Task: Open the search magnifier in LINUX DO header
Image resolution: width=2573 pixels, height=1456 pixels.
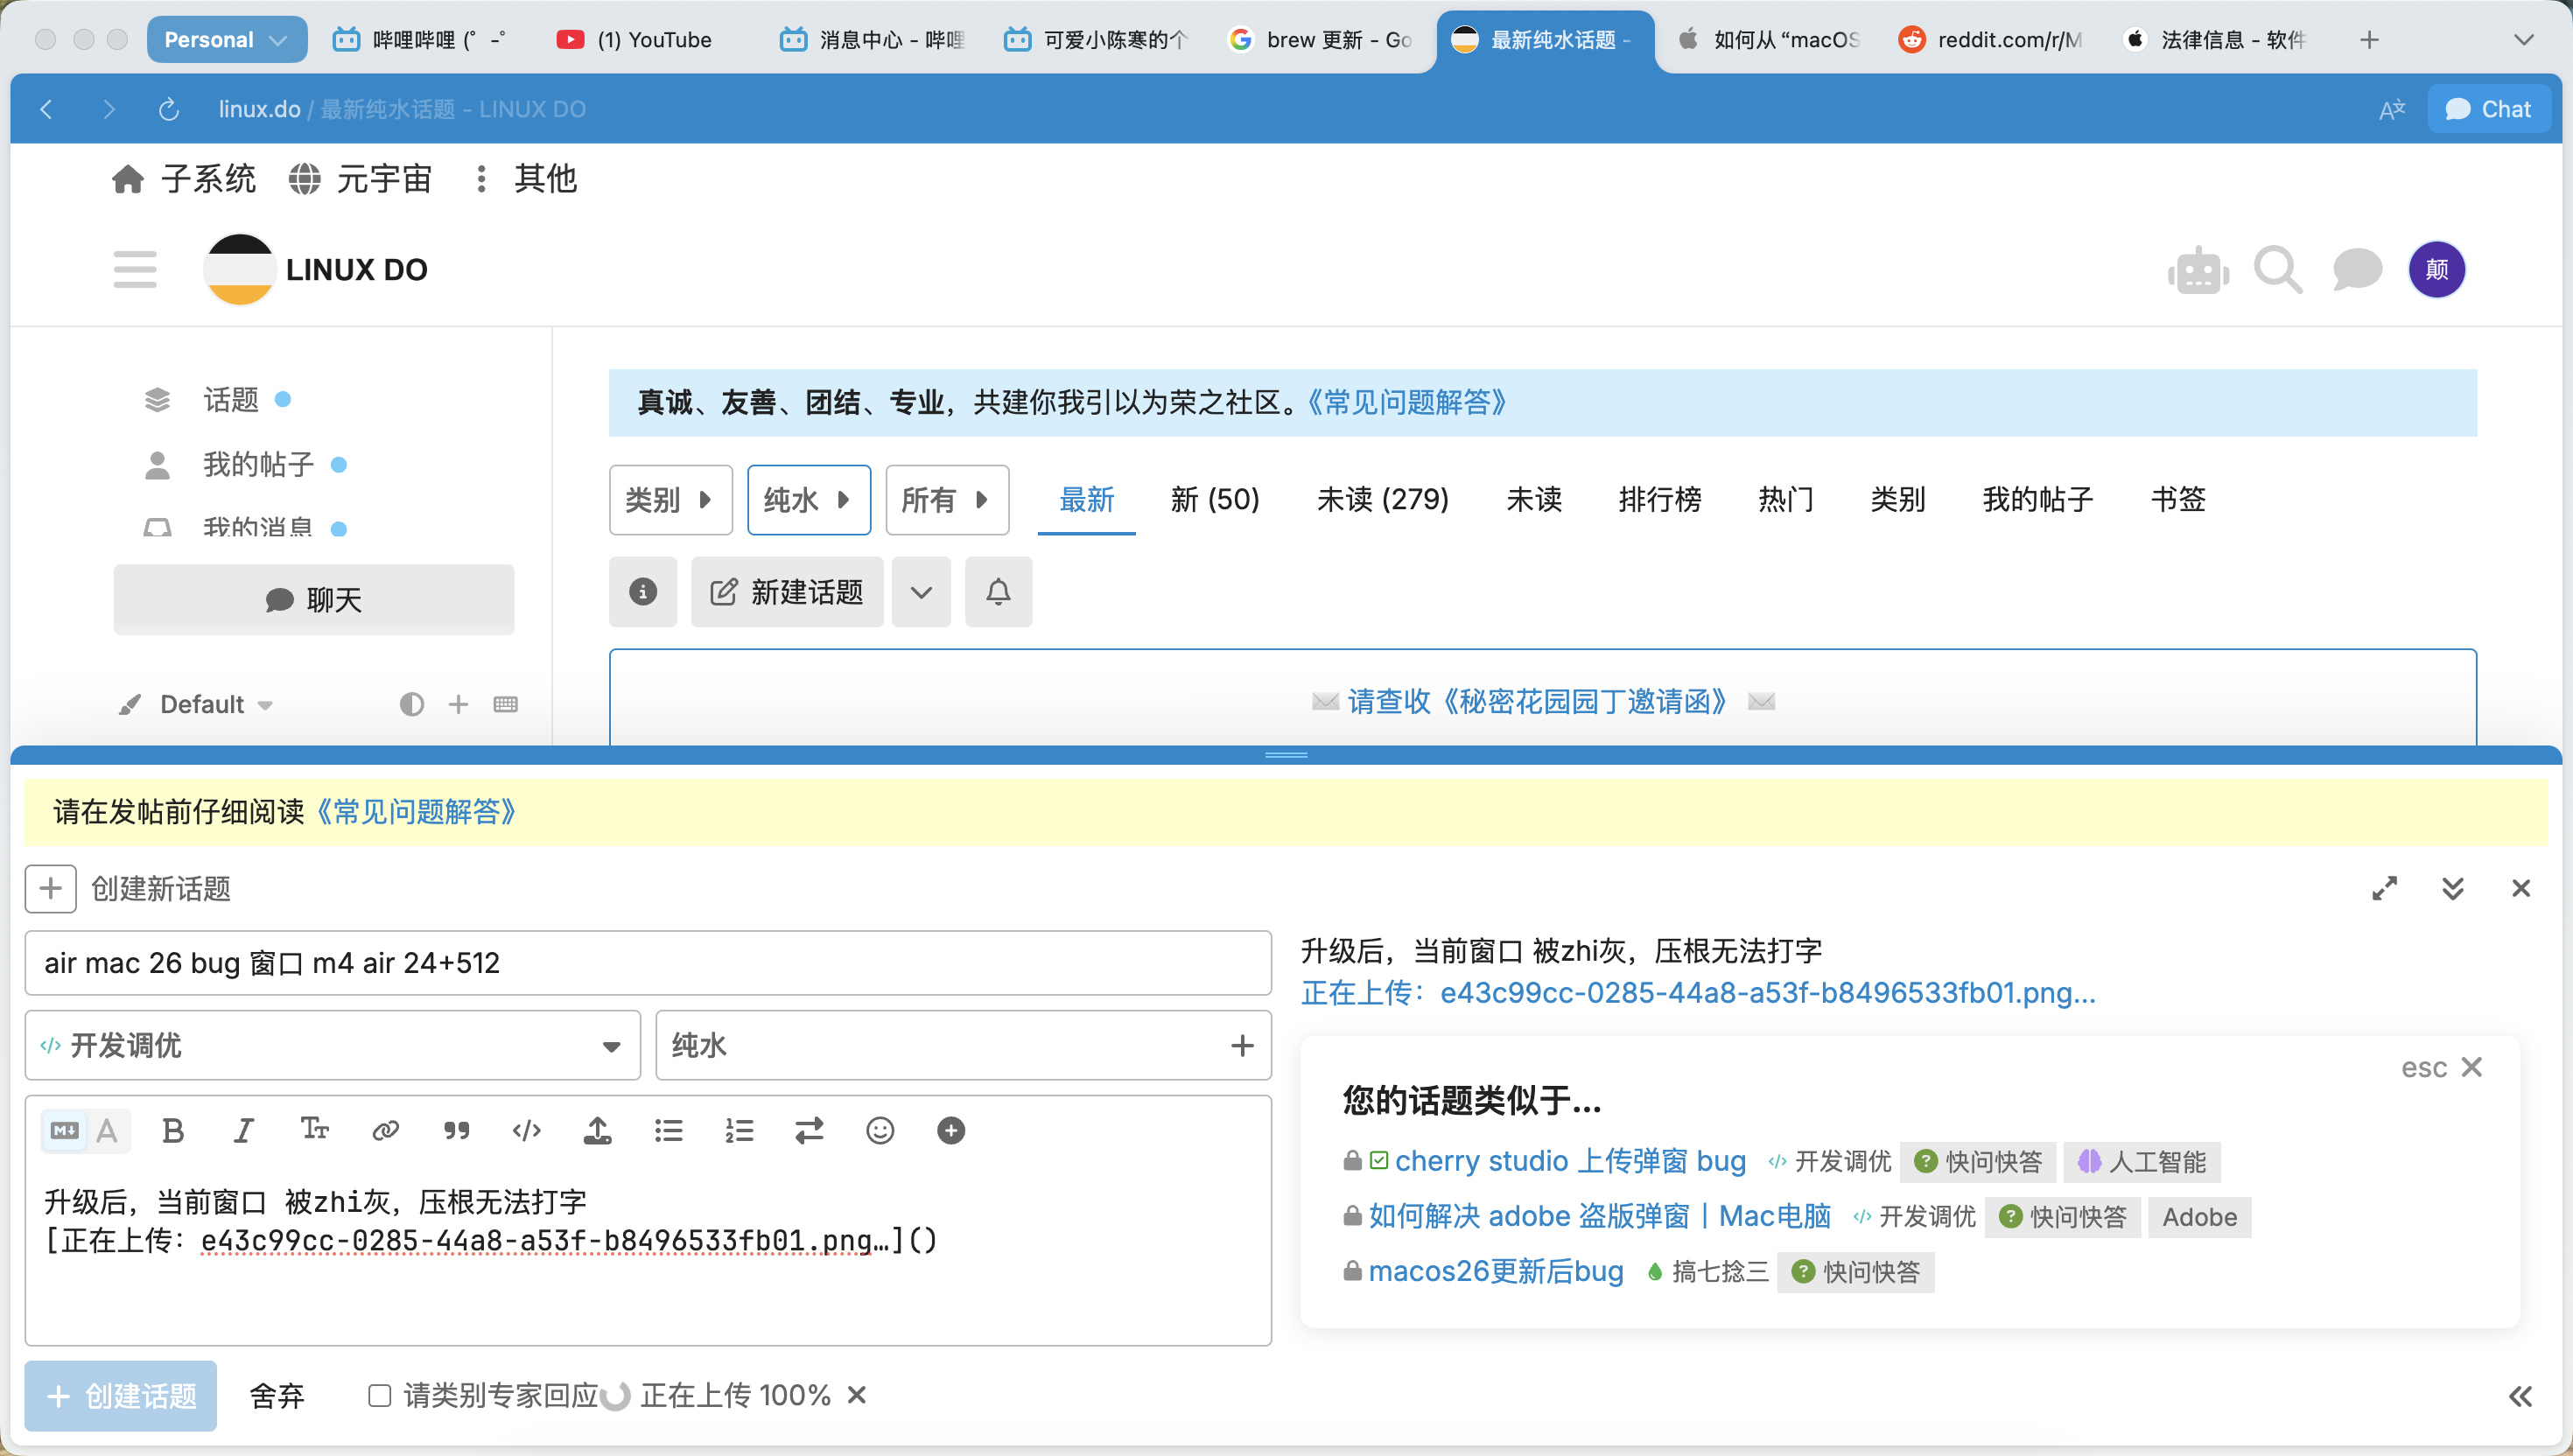Action: click(2277, 270)
